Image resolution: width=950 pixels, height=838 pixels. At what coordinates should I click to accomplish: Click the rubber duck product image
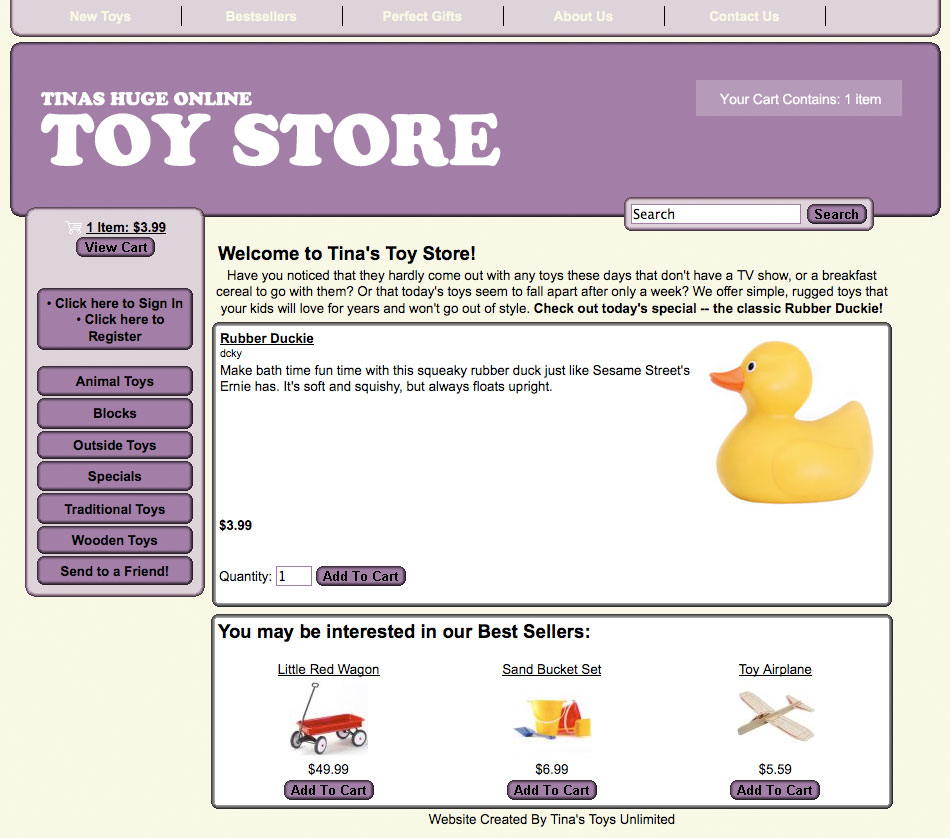[x=790, y=420]
